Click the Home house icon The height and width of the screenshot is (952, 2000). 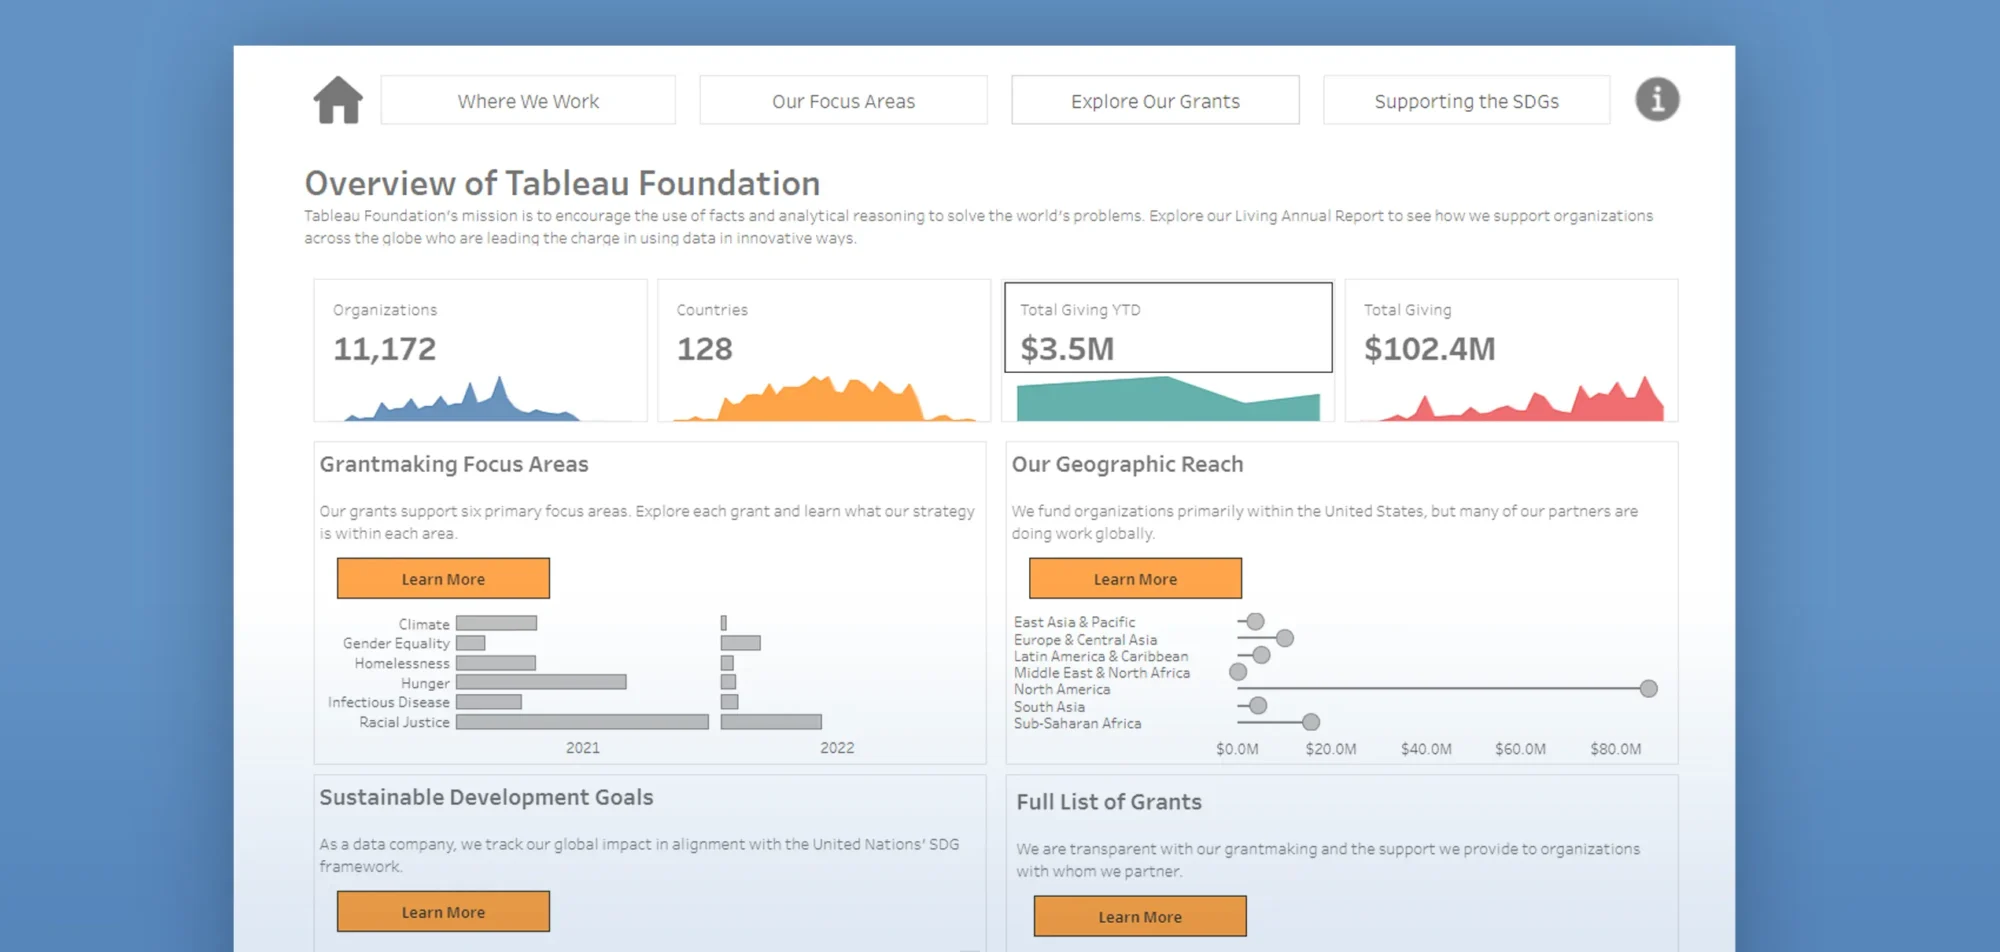pos(338,100)
